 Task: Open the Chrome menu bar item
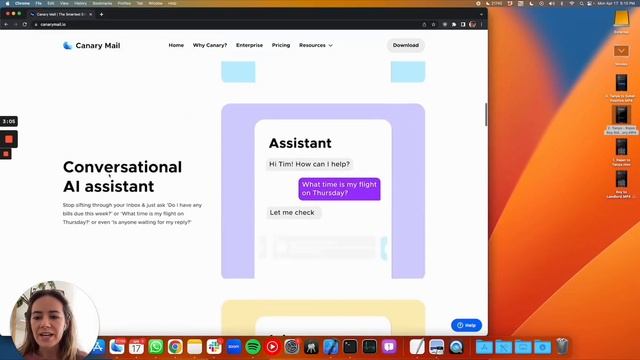pyautogui.click(x=22, y=3)
